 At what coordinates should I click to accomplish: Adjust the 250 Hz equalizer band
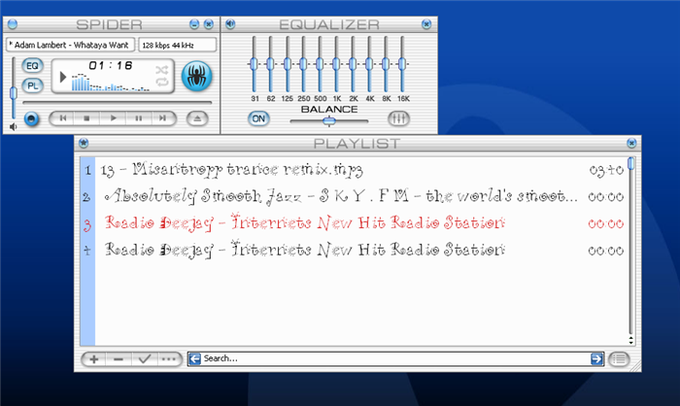[304, 64]
